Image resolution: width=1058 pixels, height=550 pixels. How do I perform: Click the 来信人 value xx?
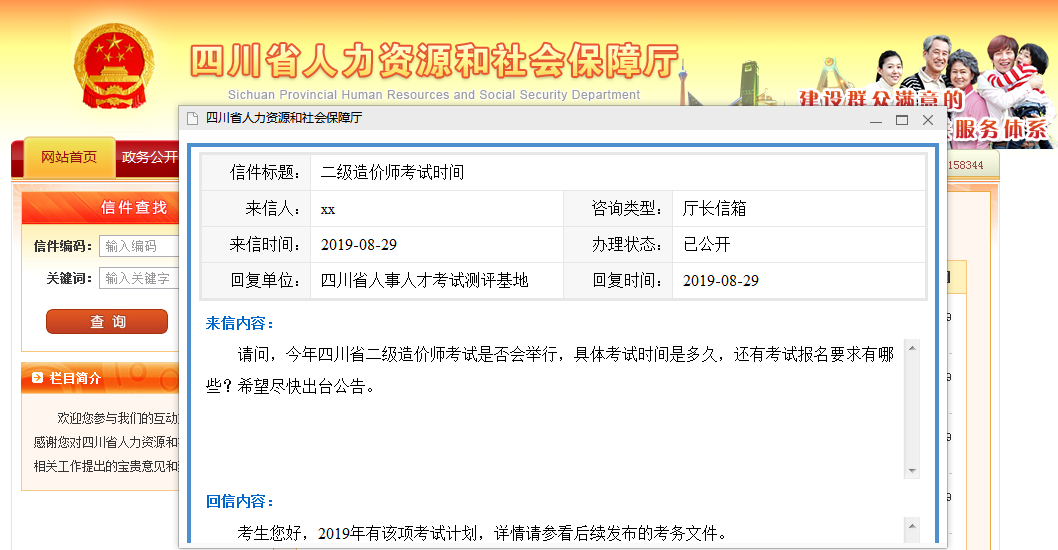click(328, 209)
